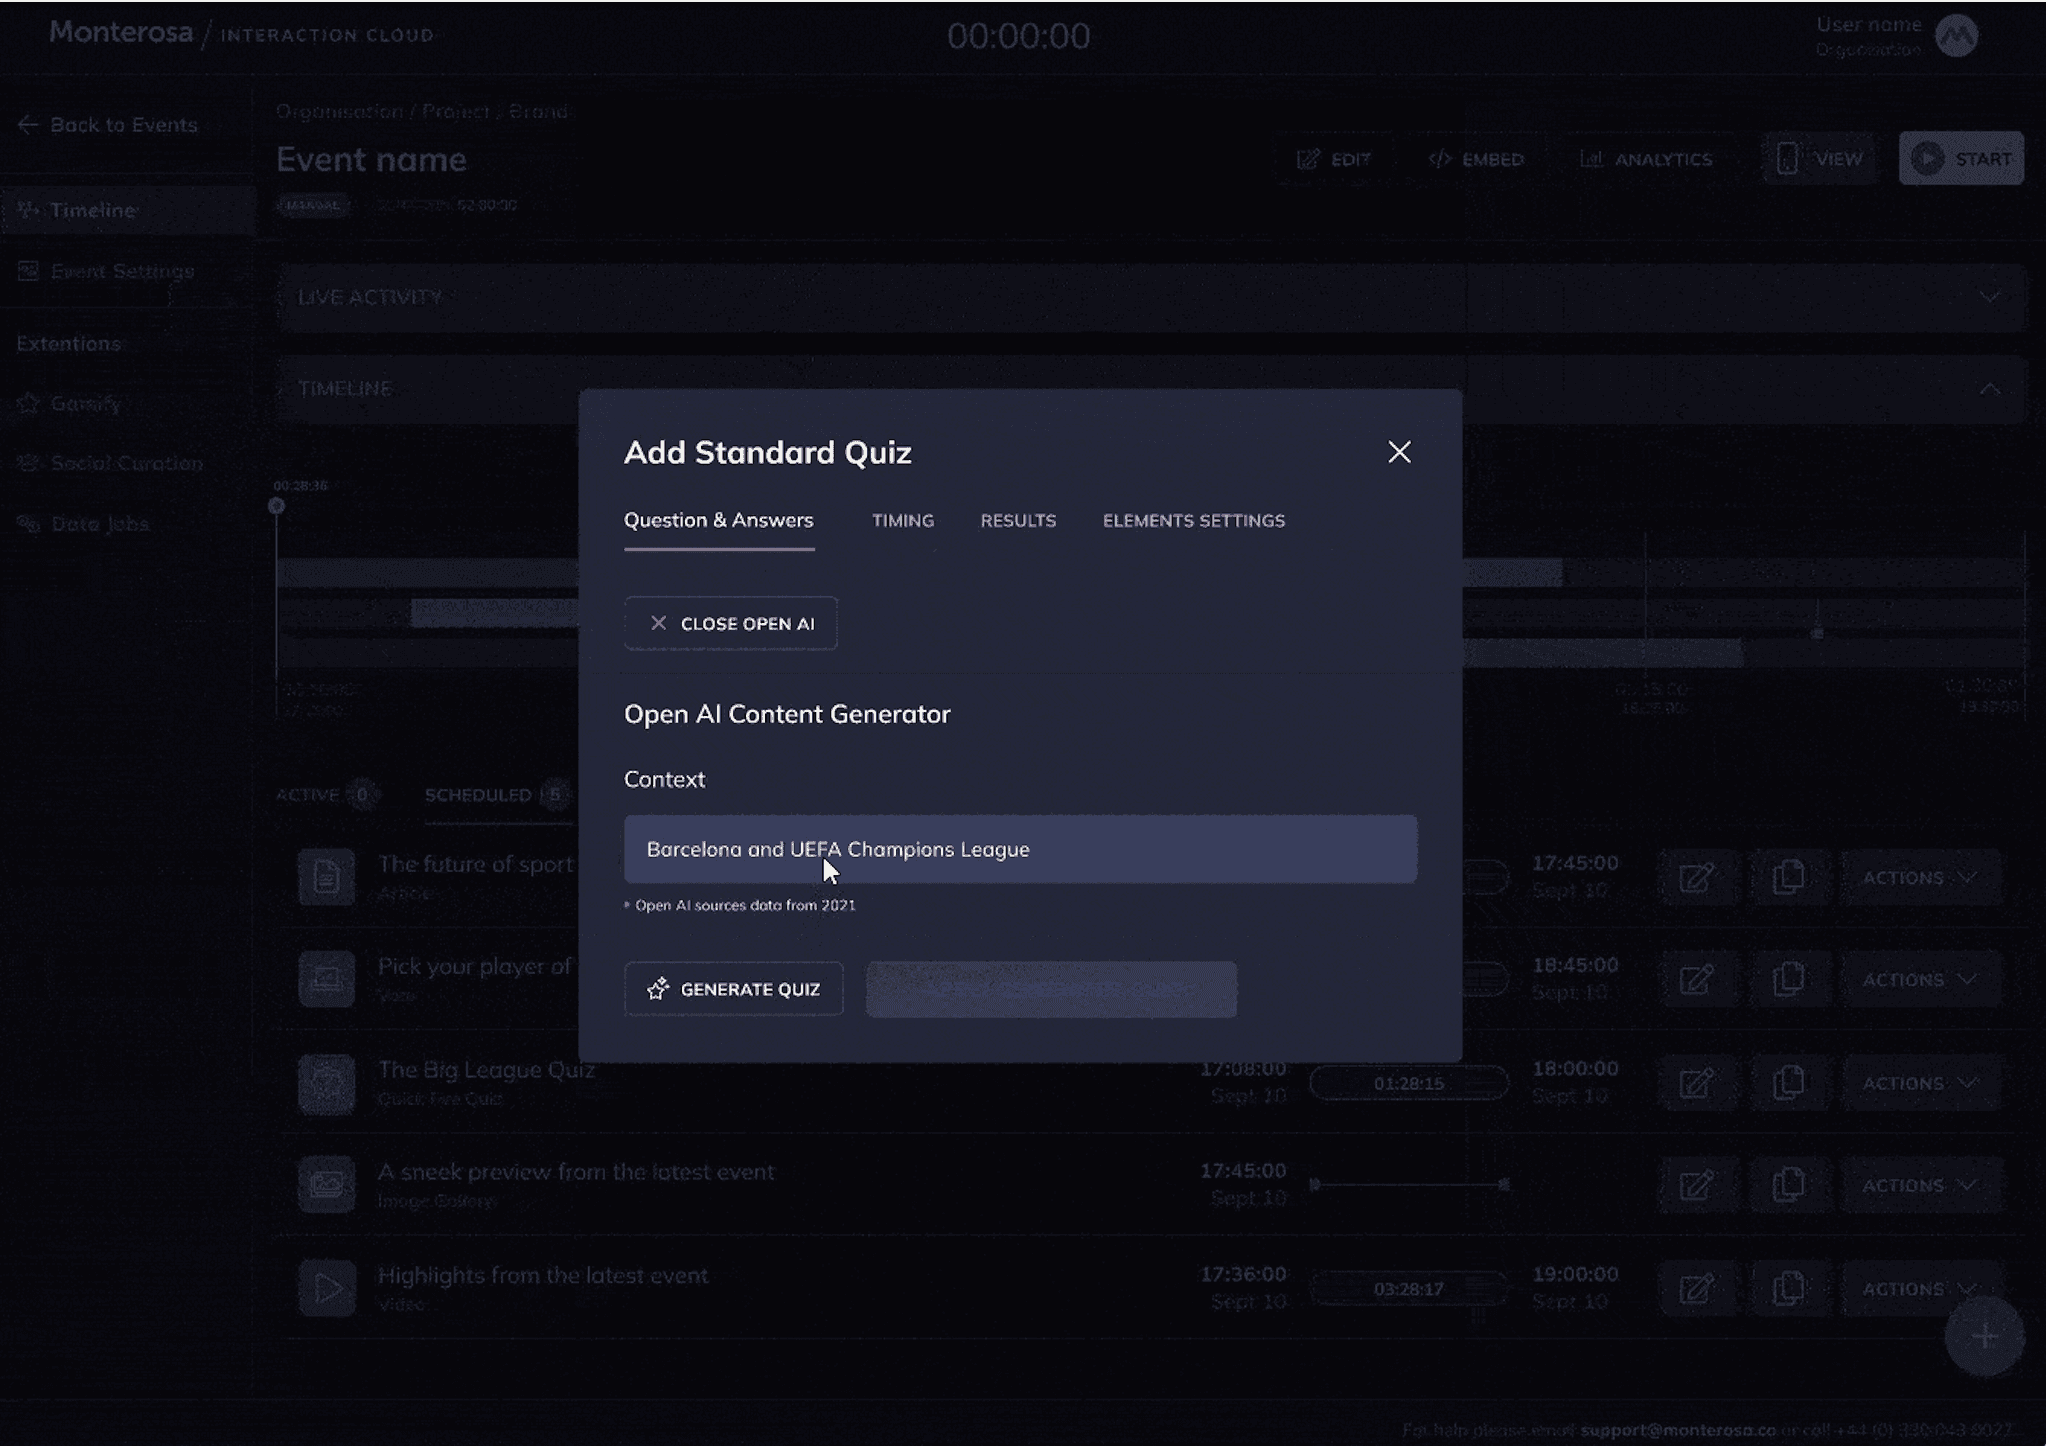Click the Context text input field

(x=1019, y=849)
